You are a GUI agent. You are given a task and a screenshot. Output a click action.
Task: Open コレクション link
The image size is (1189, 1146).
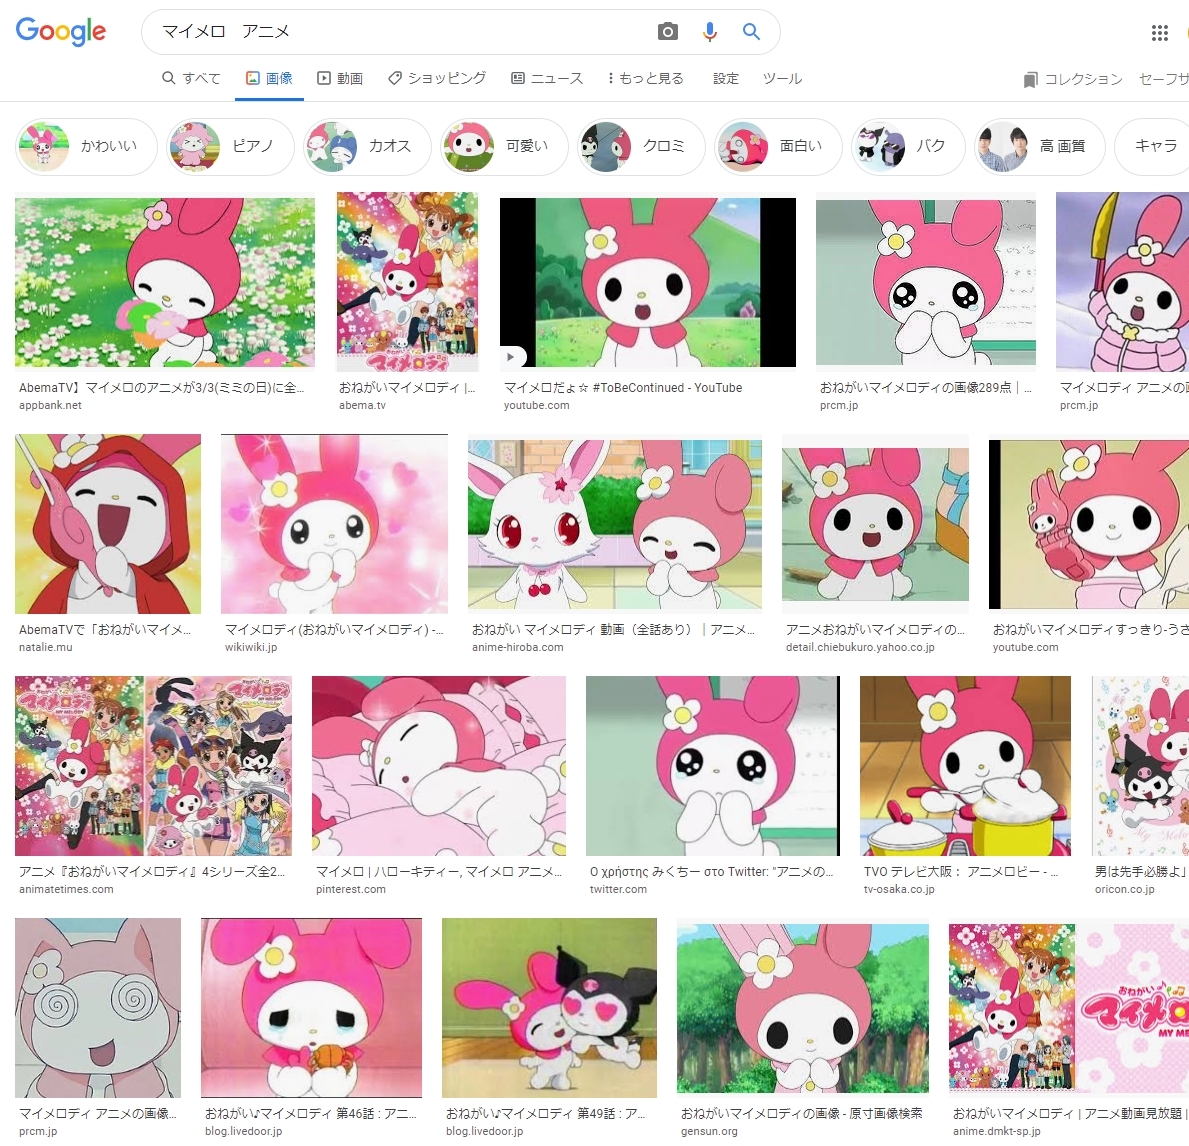[1072, 80]
